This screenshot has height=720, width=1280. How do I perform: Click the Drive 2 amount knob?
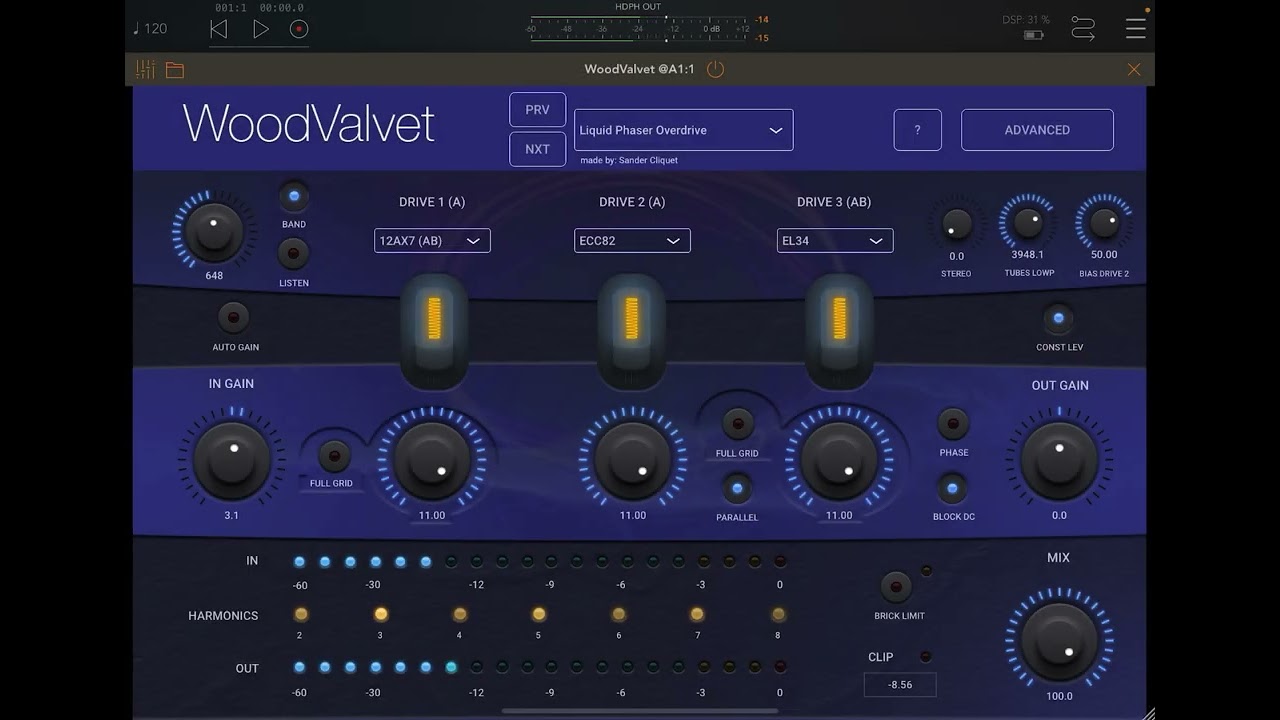(632, 460)
